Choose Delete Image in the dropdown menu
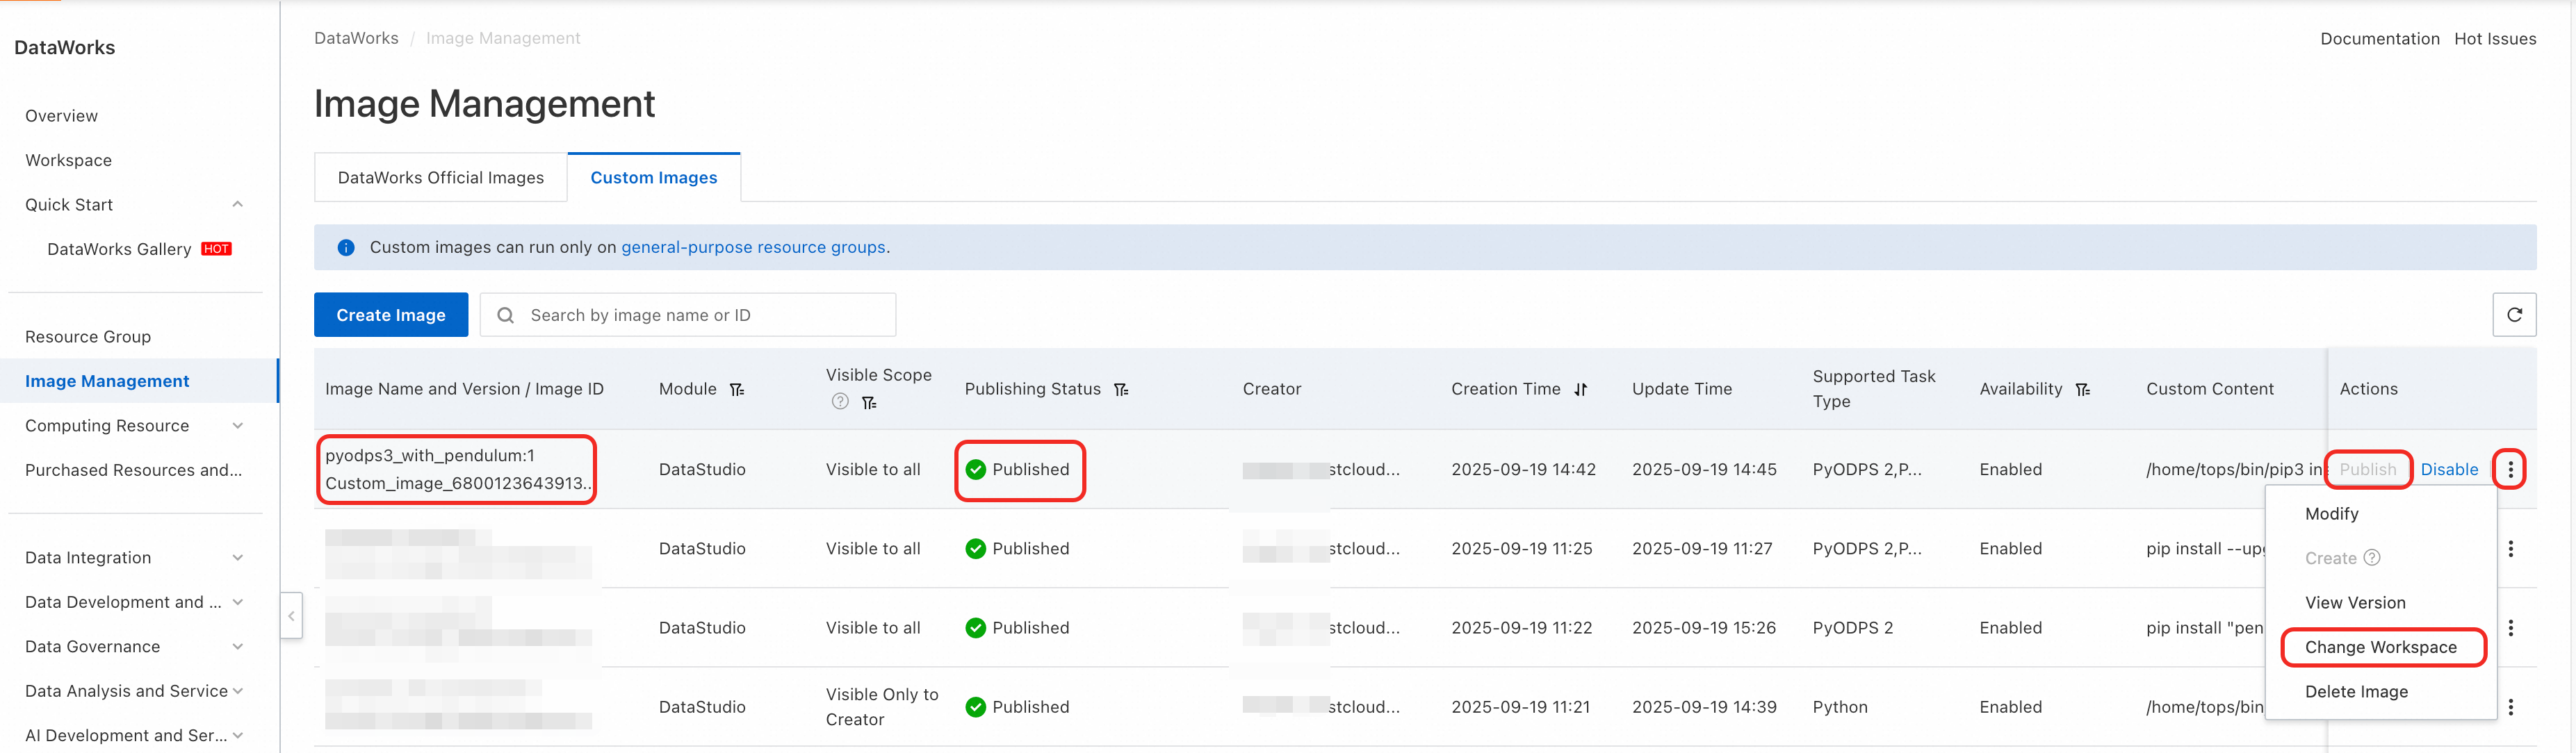 click(x=2356, y=692)
